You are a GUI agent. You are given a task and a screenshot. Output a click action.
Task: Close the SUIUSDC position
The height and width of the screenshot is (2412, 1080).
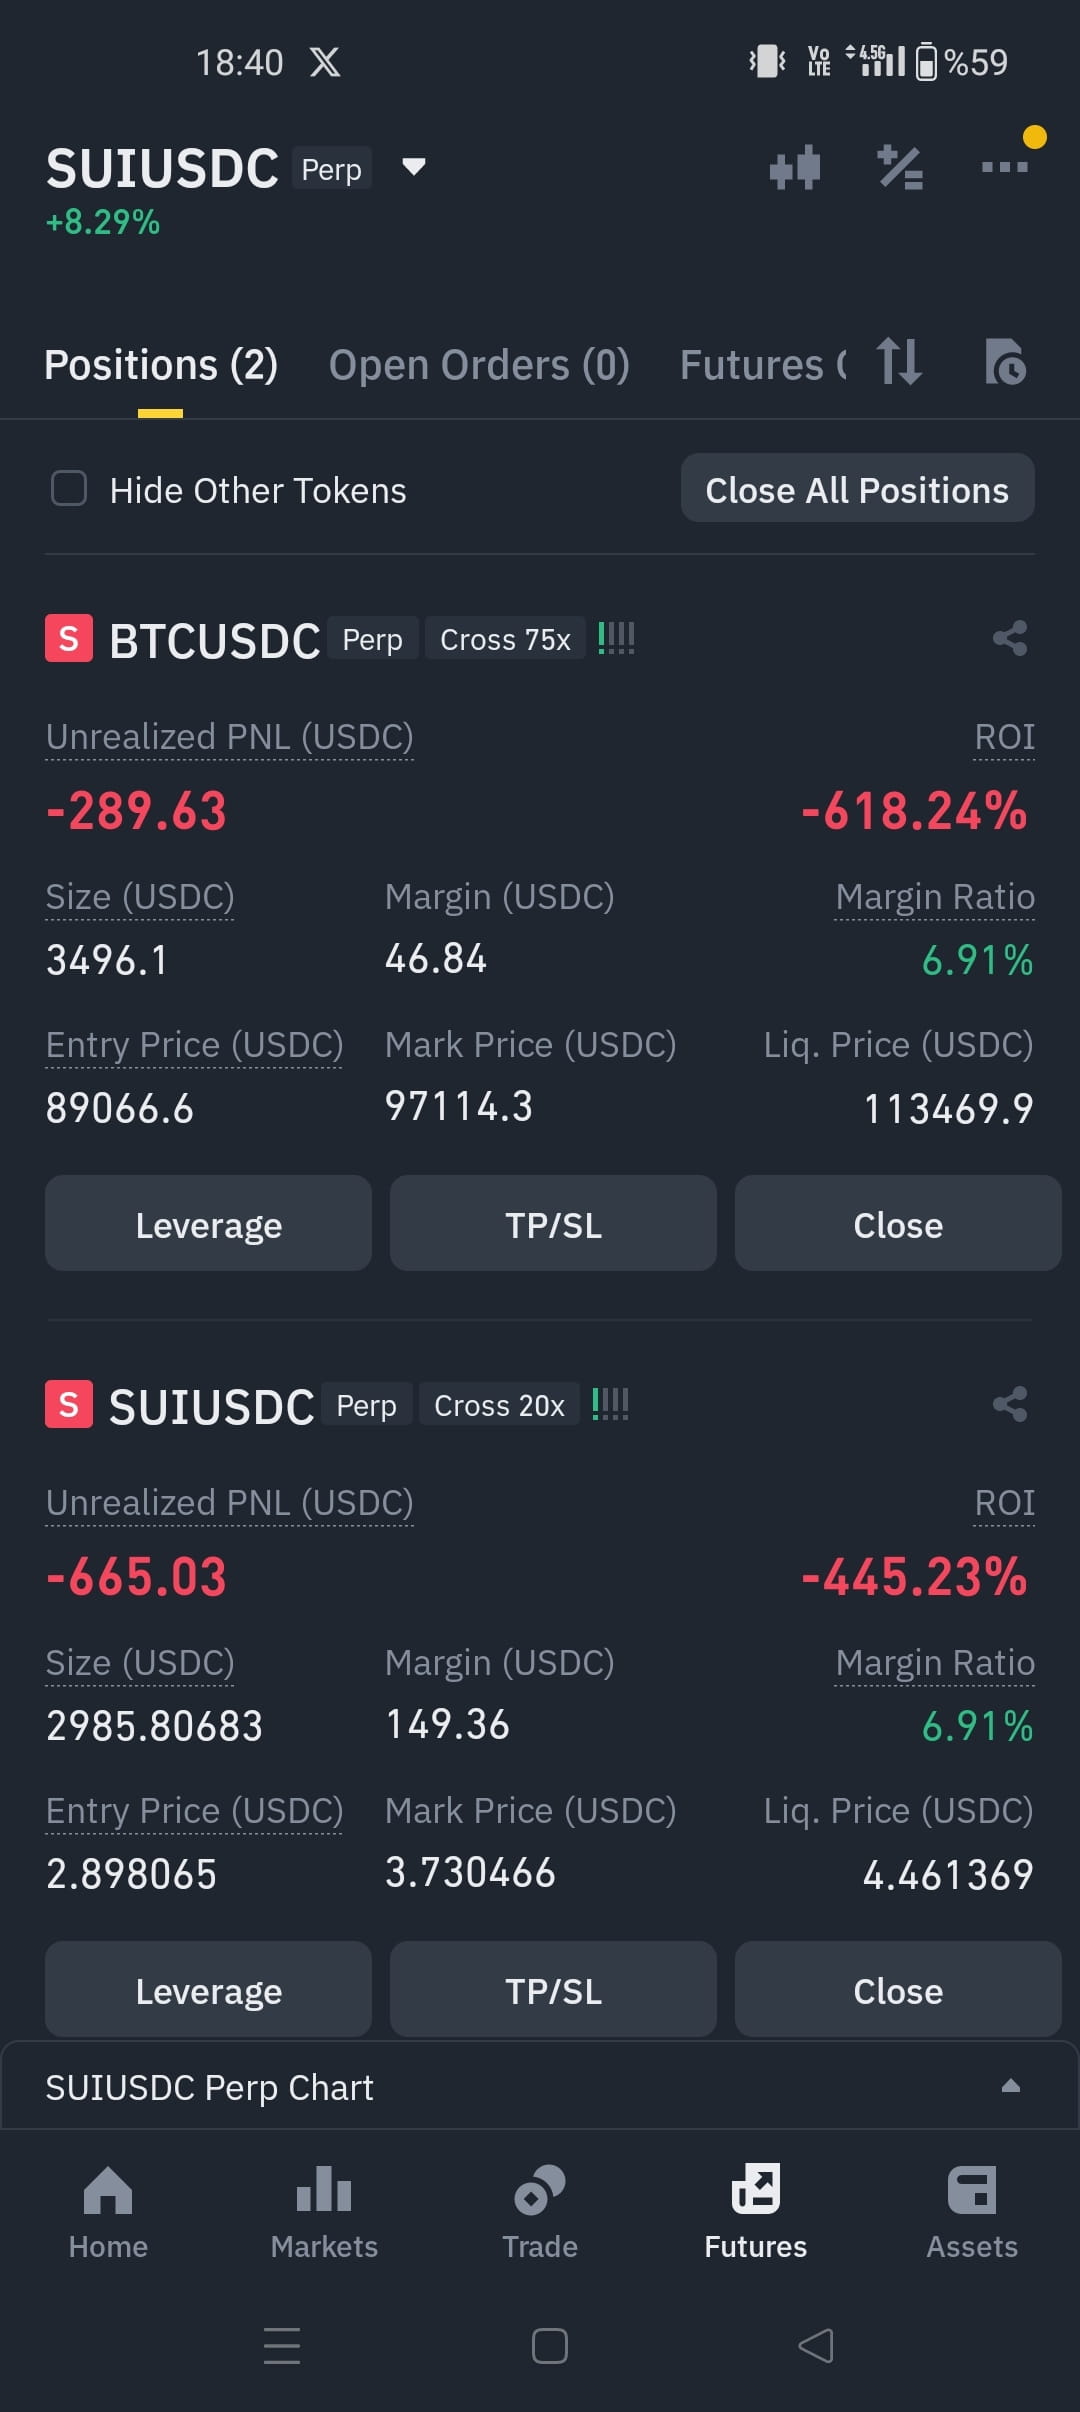coord(898,1990)
